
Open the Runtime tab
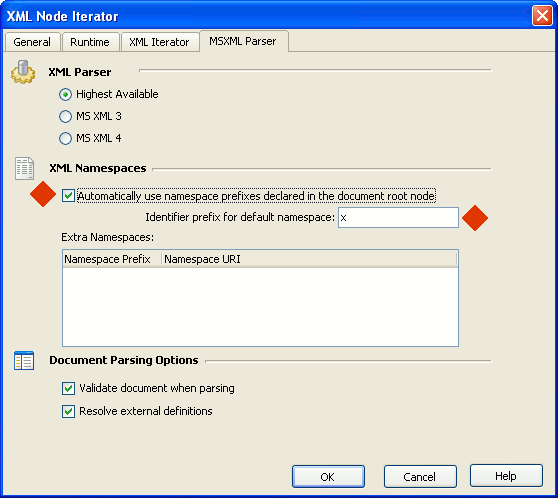[90, 42]
